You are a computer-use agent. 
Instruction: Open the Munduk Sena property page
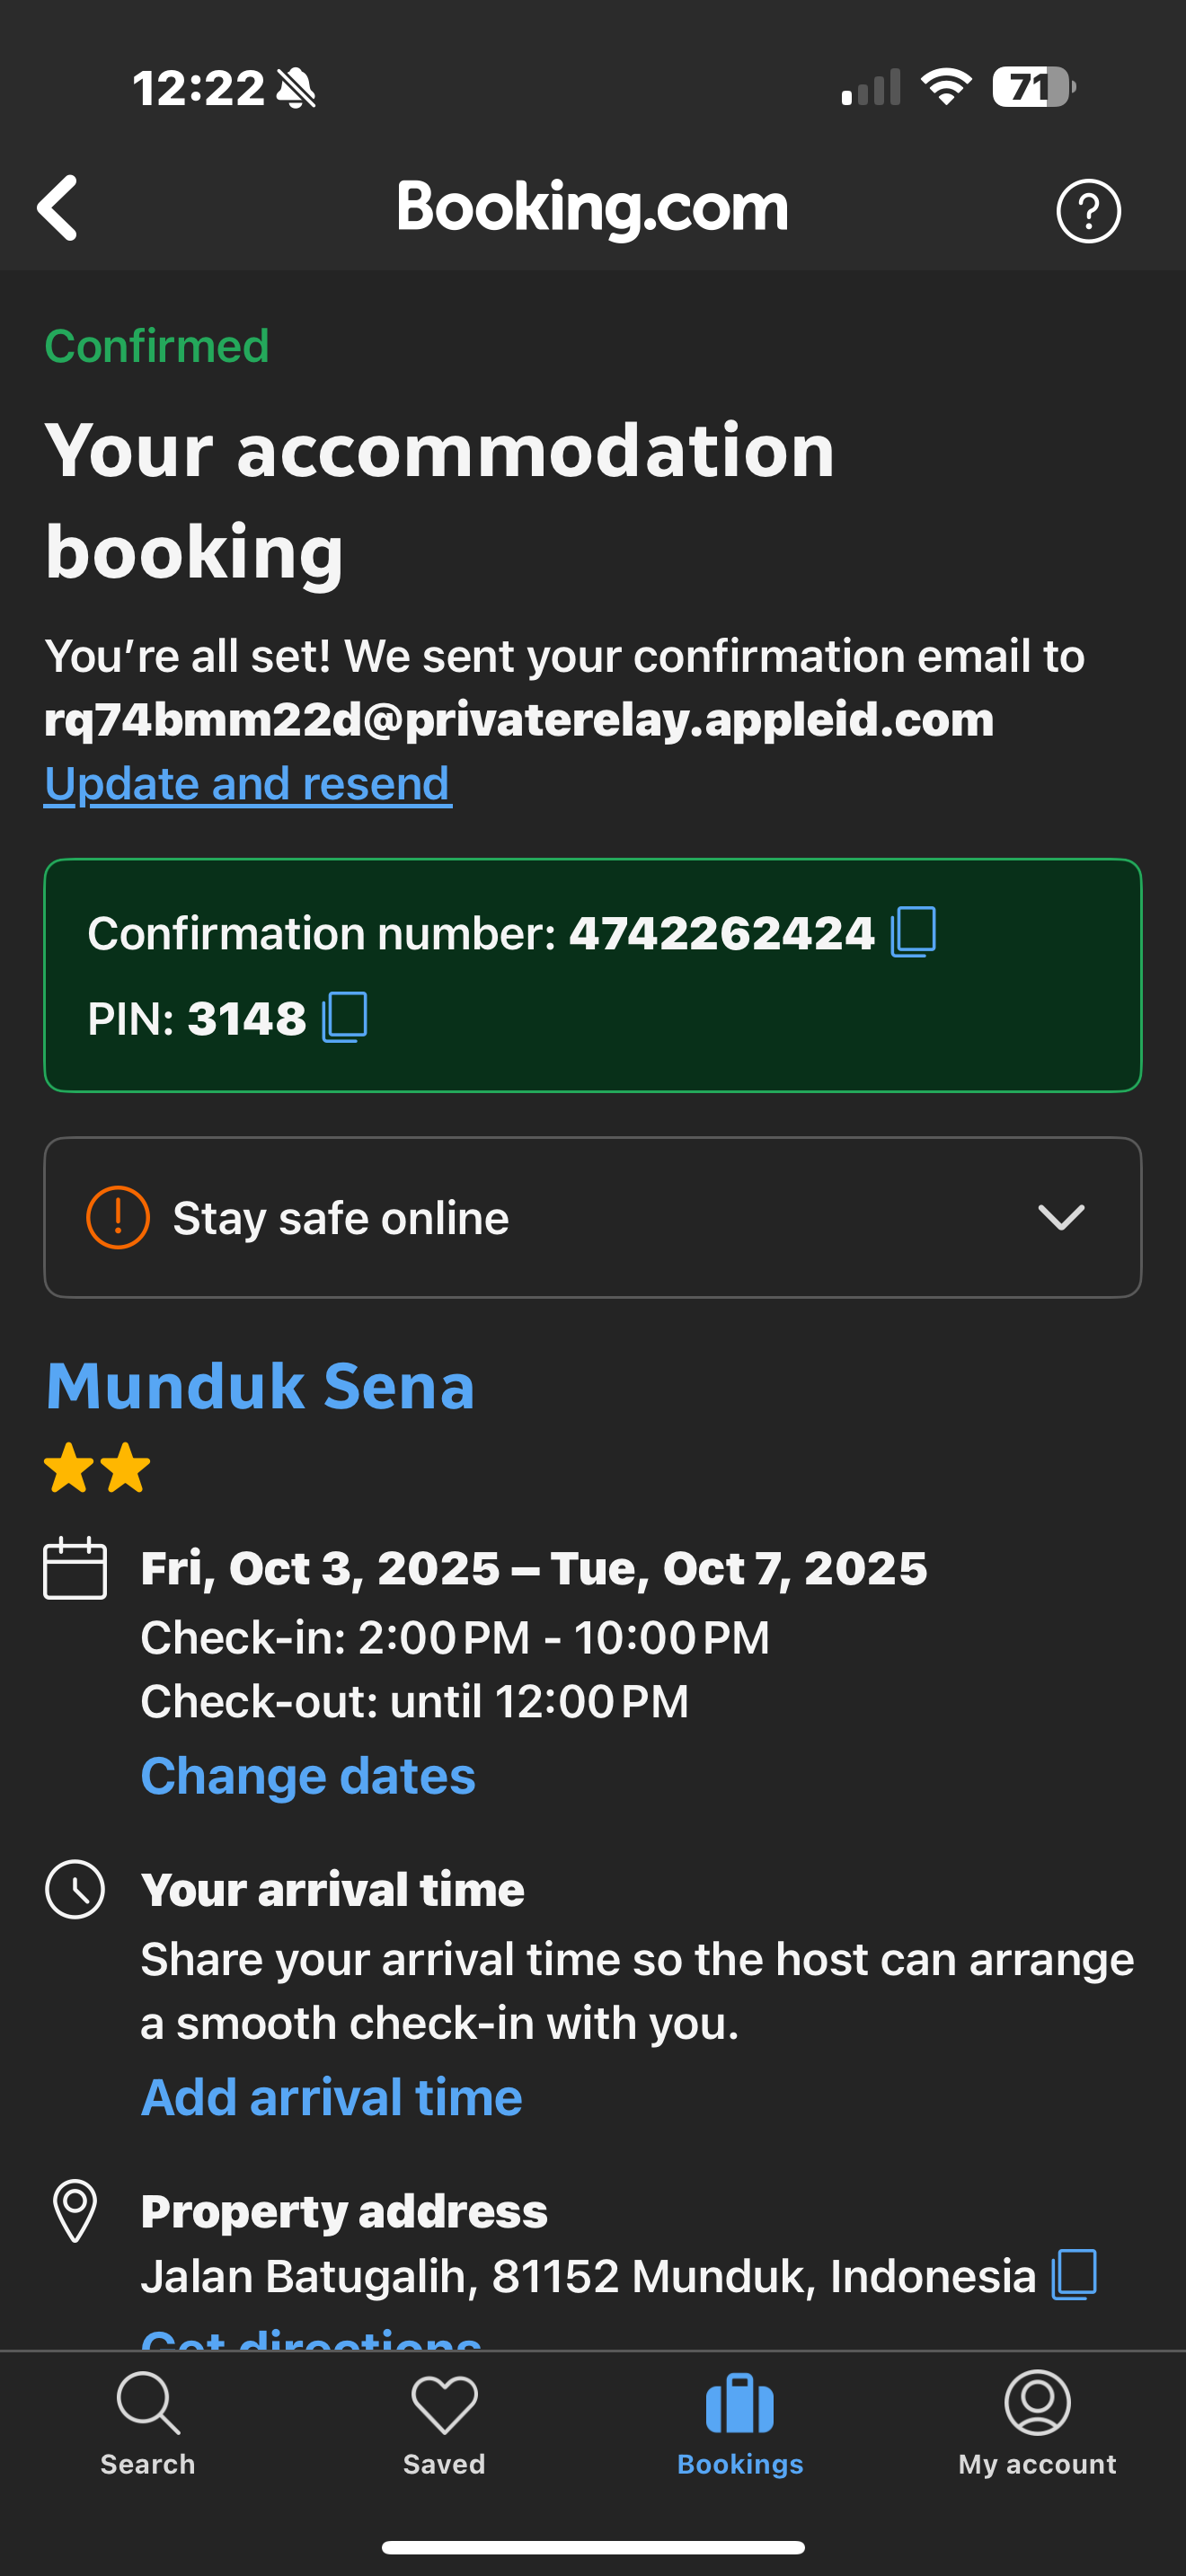tap(260, 1386)
